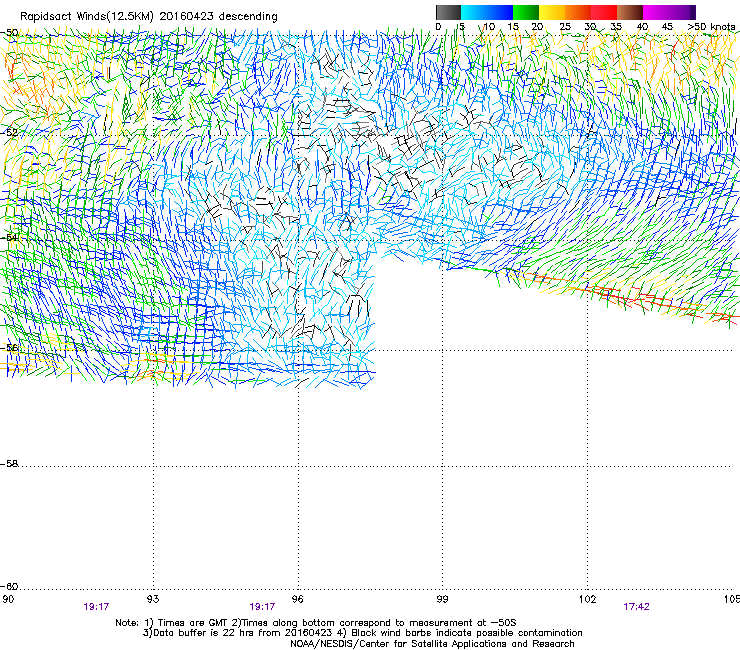Click the '-60' latitude label
Image resolution: width=740 pixels, height=650 pixels.
pos(9,587)
